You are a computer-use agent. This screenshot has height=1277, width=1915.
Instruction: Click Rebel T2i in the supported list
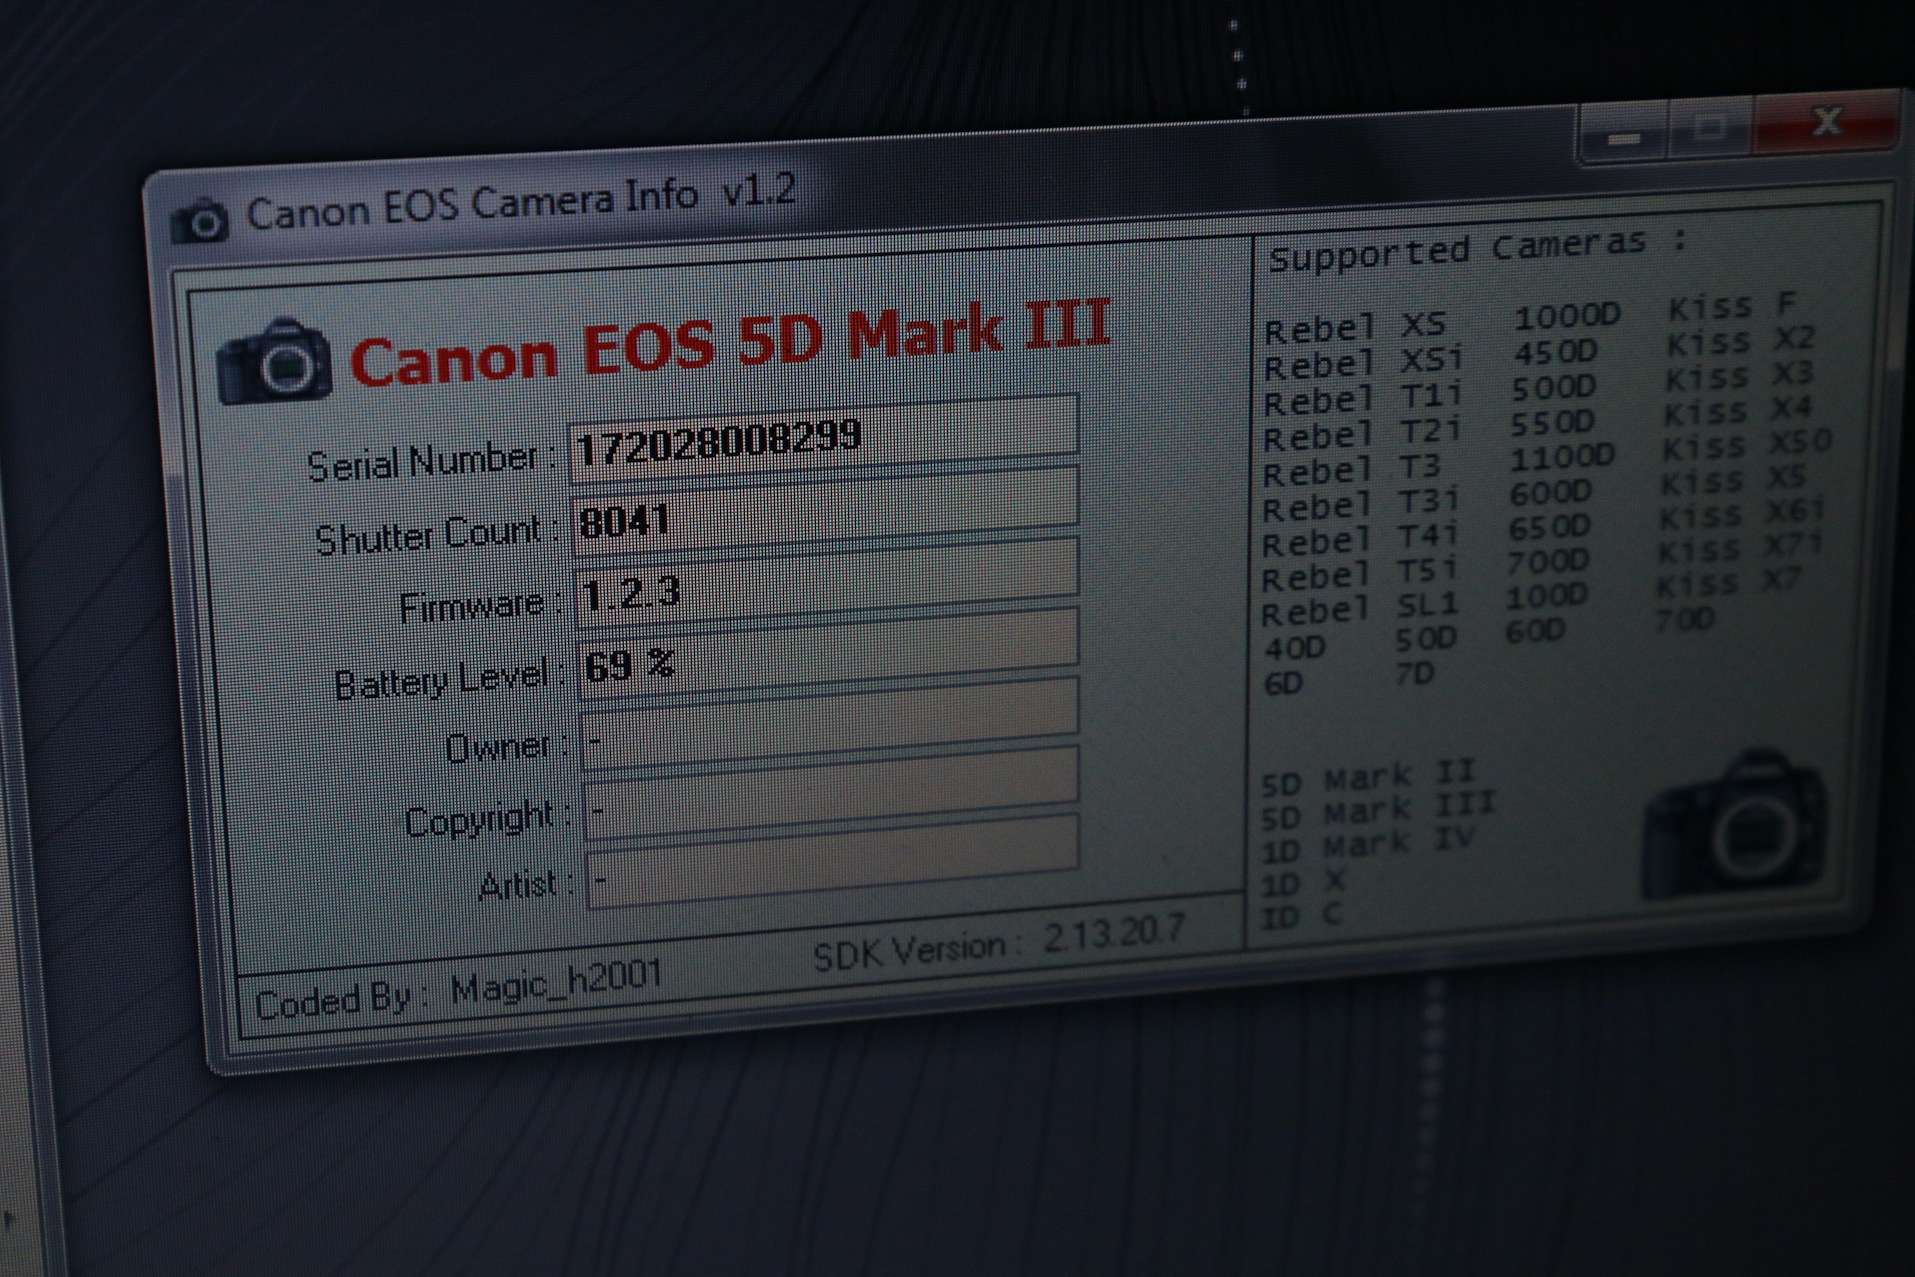point(1361,433)
